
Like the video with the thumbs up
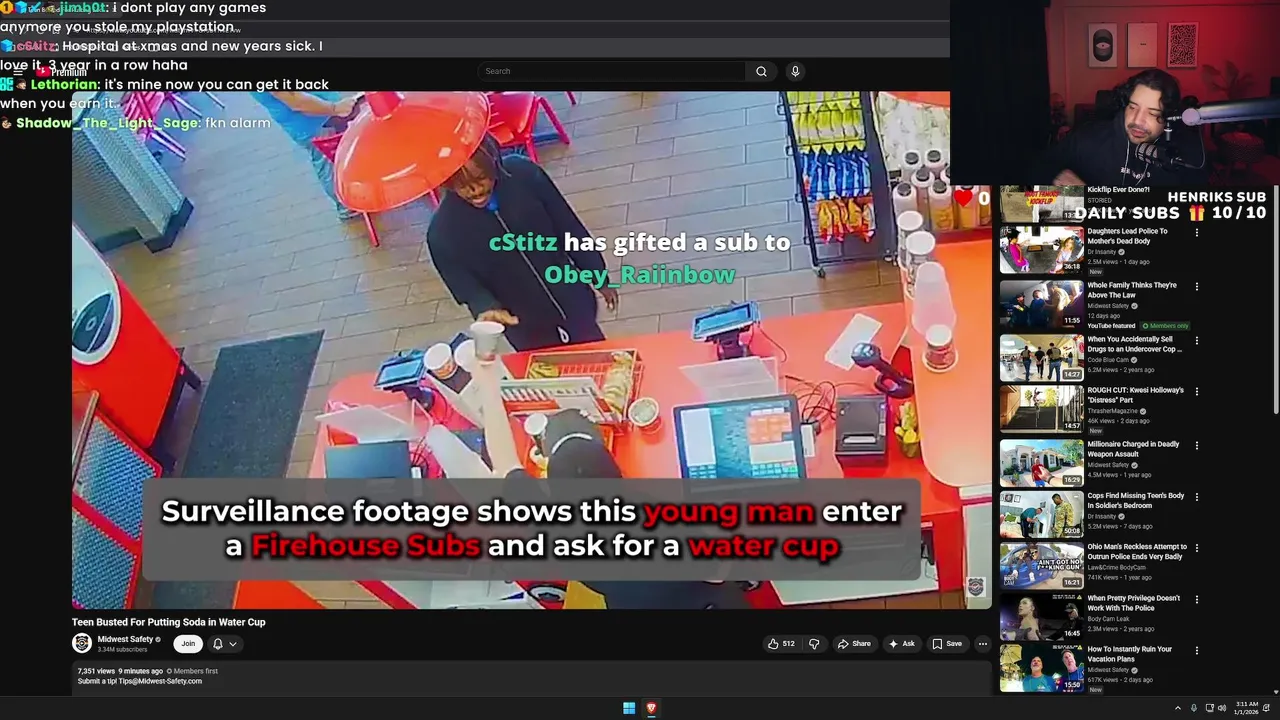pyautogui.click(x=781, y=644)
